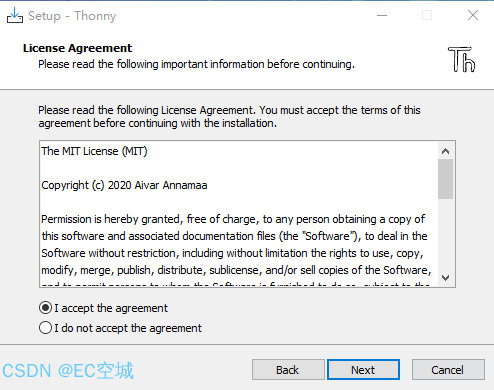This screenshot has width=494, height=390.
Task: Click the Thonny Th logo
Action: tap(461, 59)
